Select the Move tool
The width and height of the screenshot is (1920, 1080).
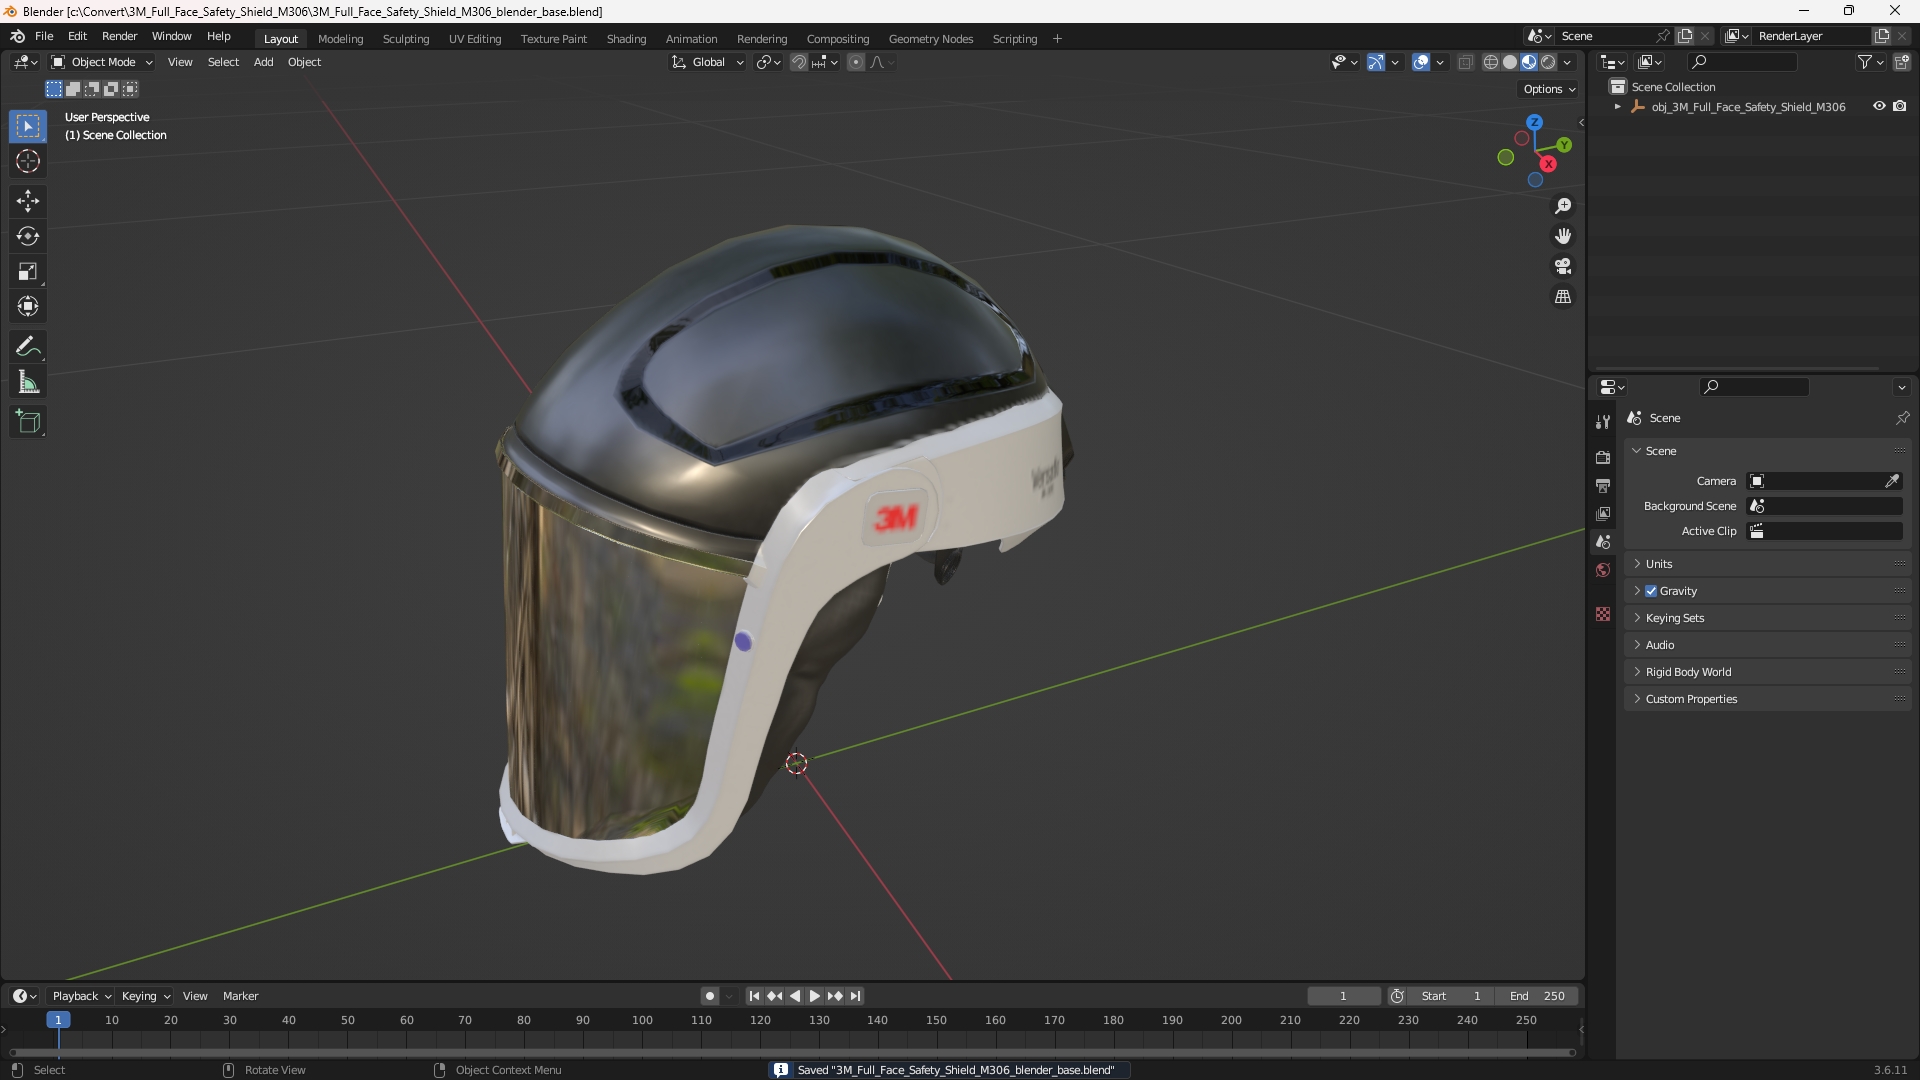pos(28,201)
